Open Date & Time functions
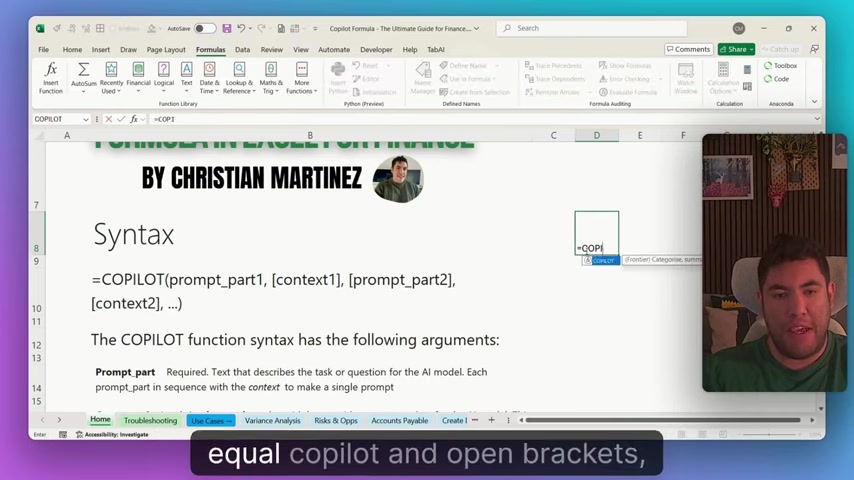The width and height of the screenshot is (854, 480). point(209,78)
